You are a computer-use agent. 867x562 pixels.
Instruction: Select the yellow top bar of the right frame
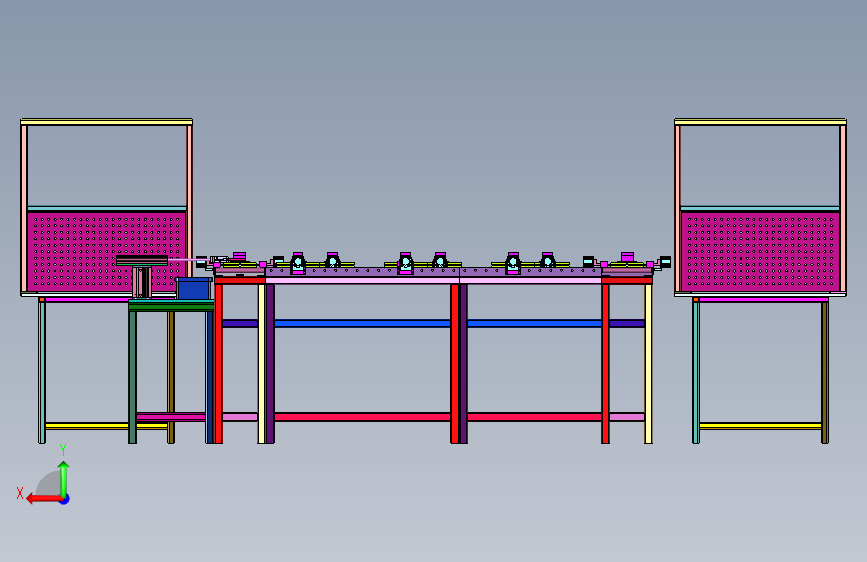pyautogui.click(x=760, y=122)
